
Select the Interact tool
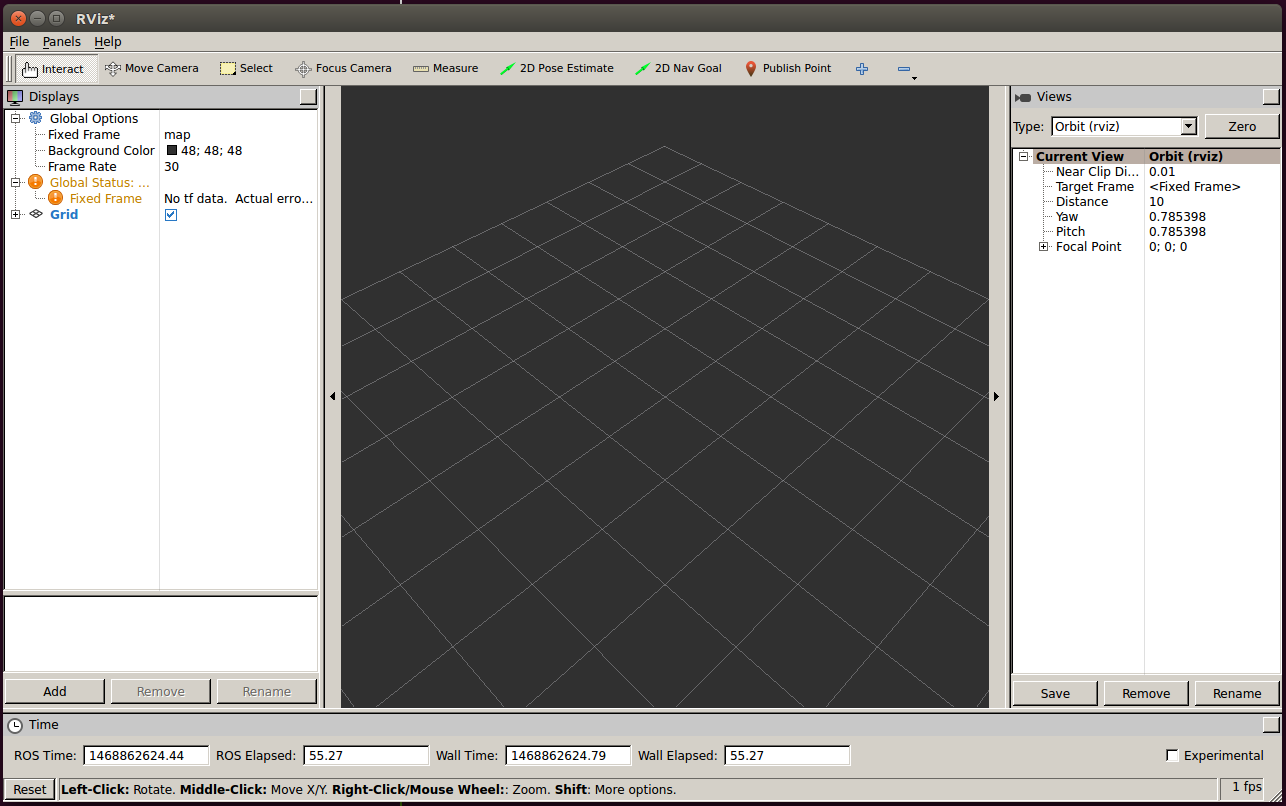point(54,69)
